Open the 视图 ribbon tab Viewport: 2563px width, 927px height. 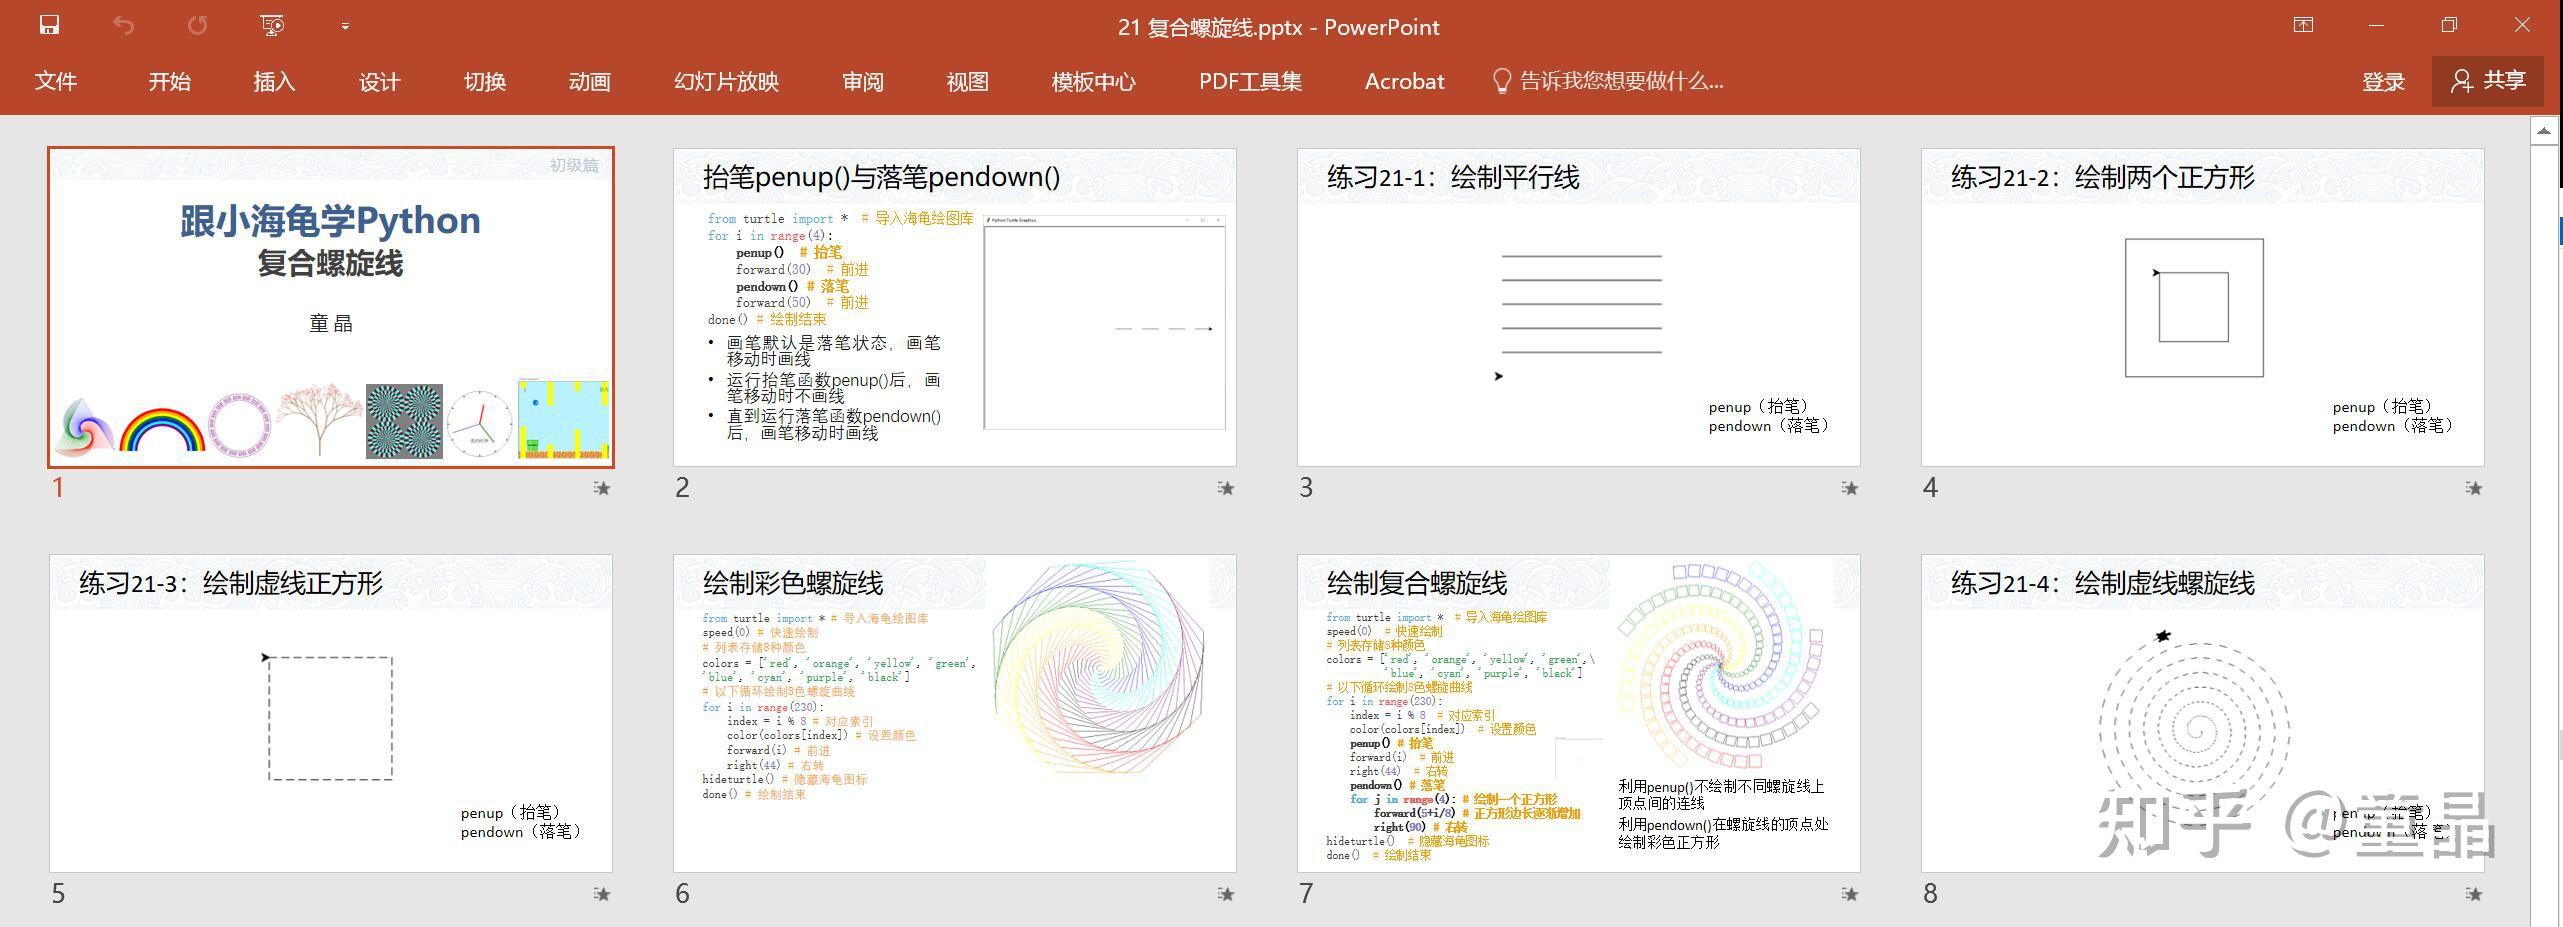(968, 81)
